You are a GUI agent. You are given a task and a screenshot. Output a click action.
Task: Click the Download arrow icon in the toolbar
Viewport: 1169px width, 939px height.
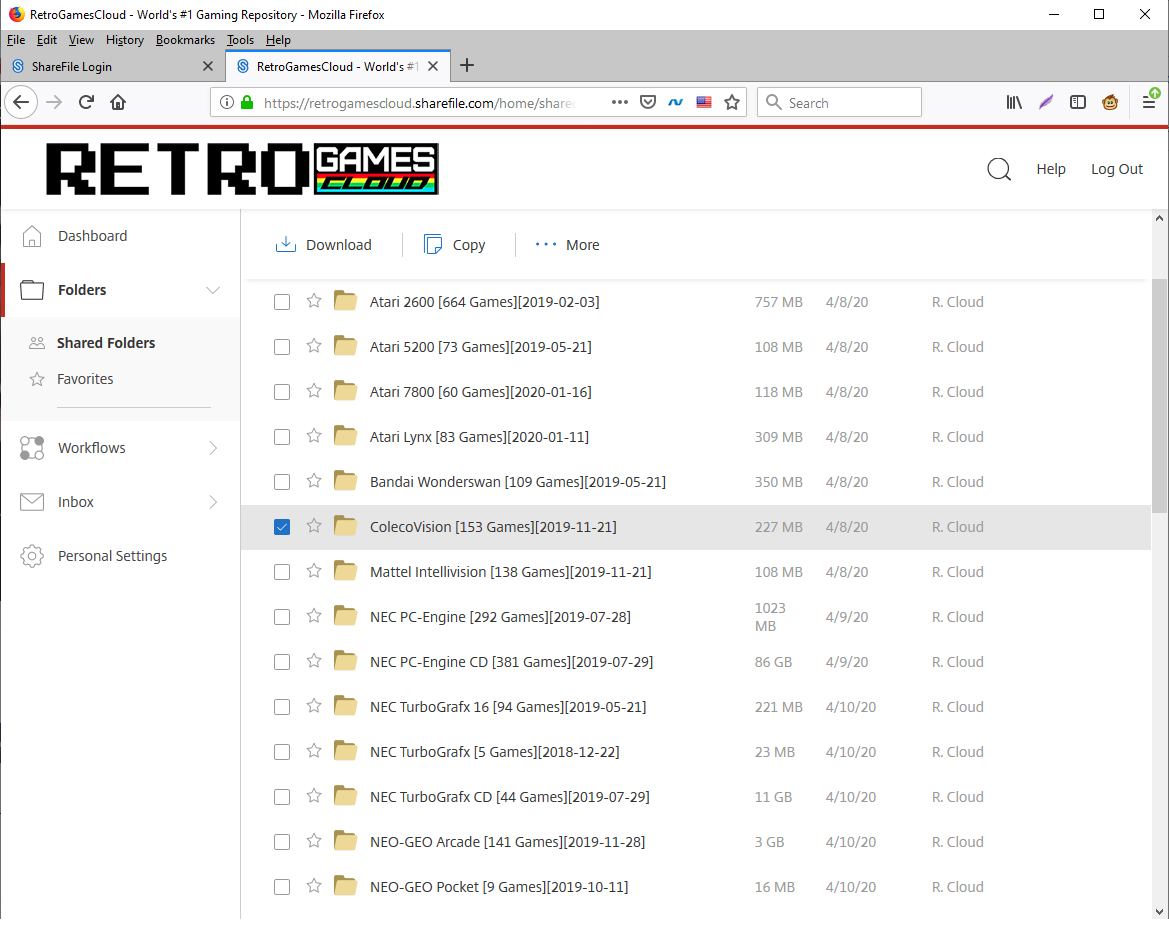286,245
